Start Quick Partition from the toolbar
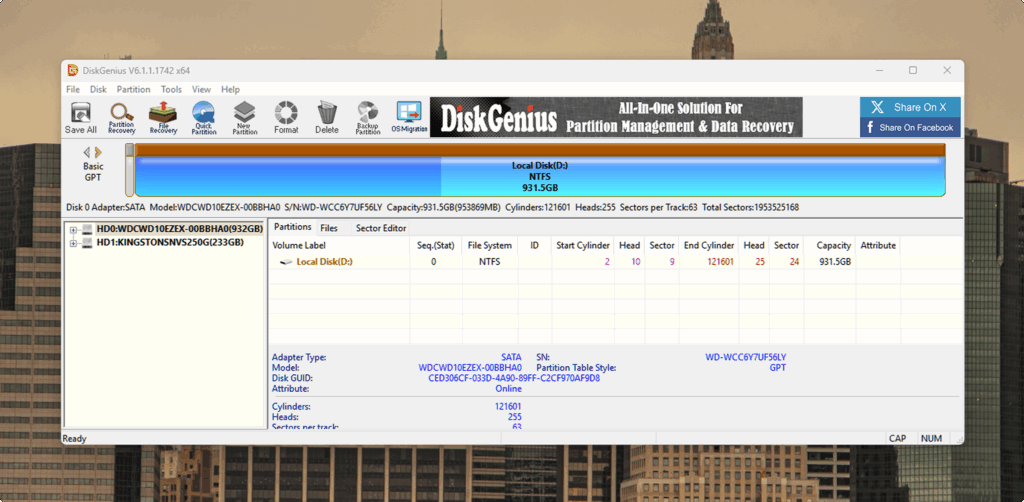1024x502 pixels. (204, 118)
